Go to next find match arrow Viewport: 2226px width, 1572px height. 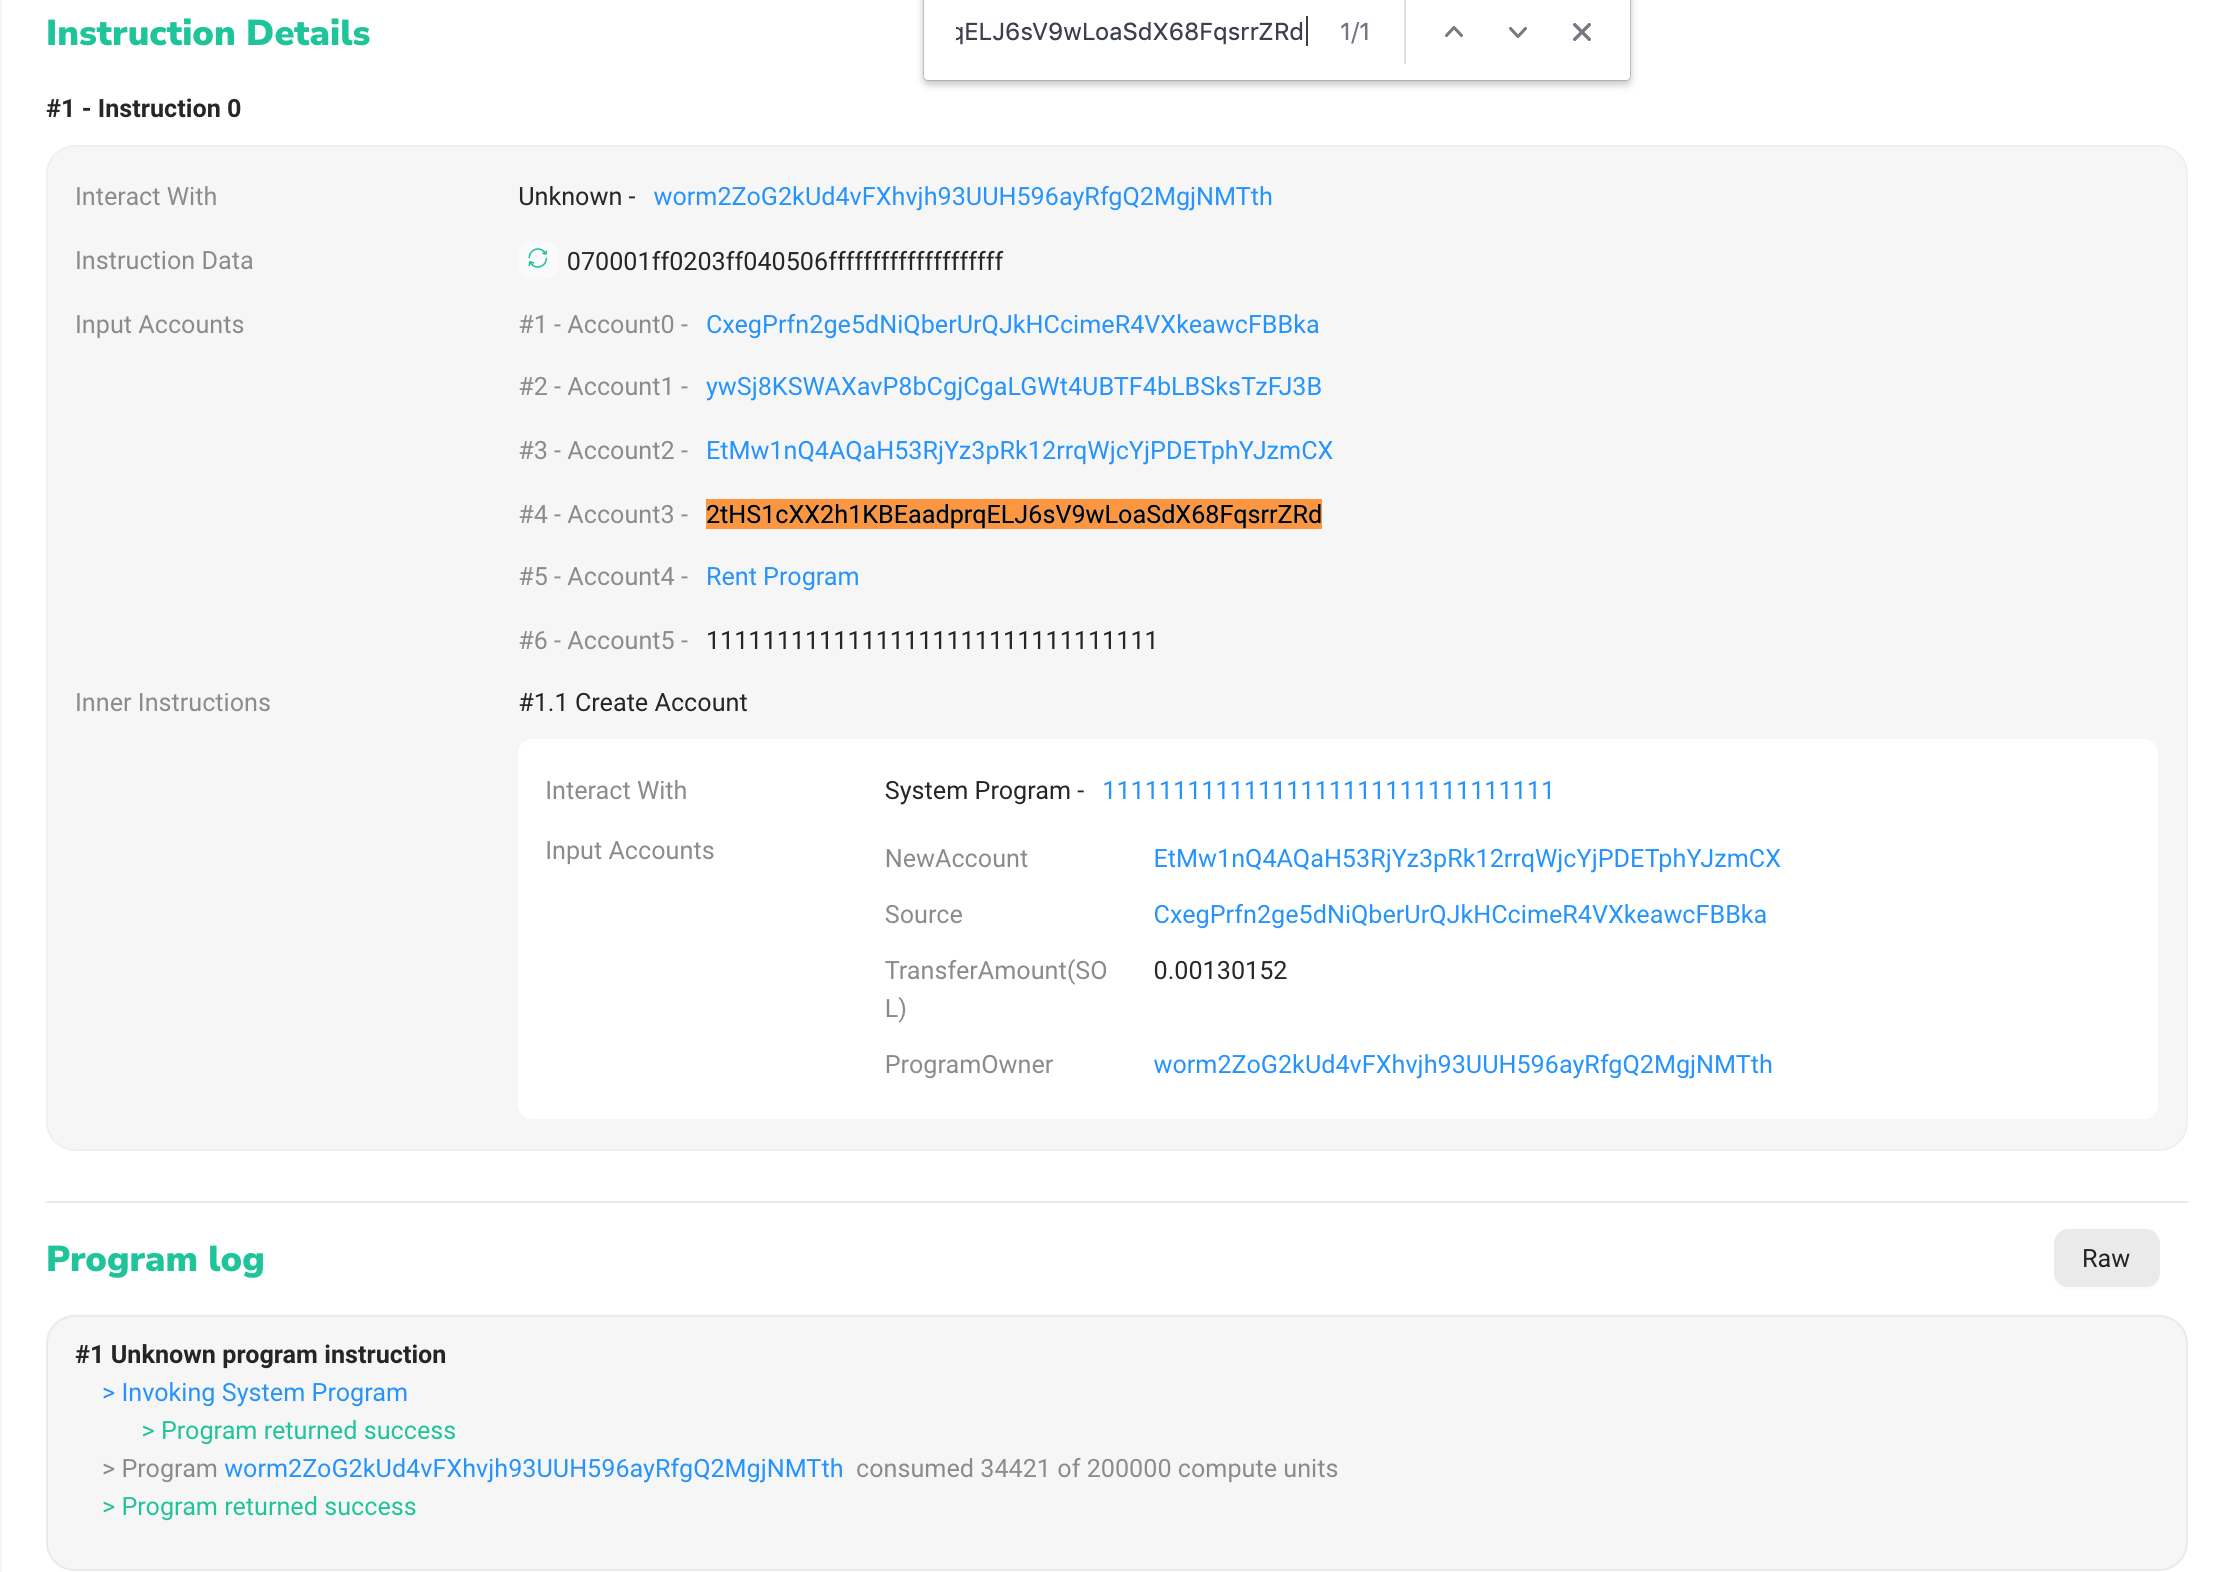click(1517, 32)
